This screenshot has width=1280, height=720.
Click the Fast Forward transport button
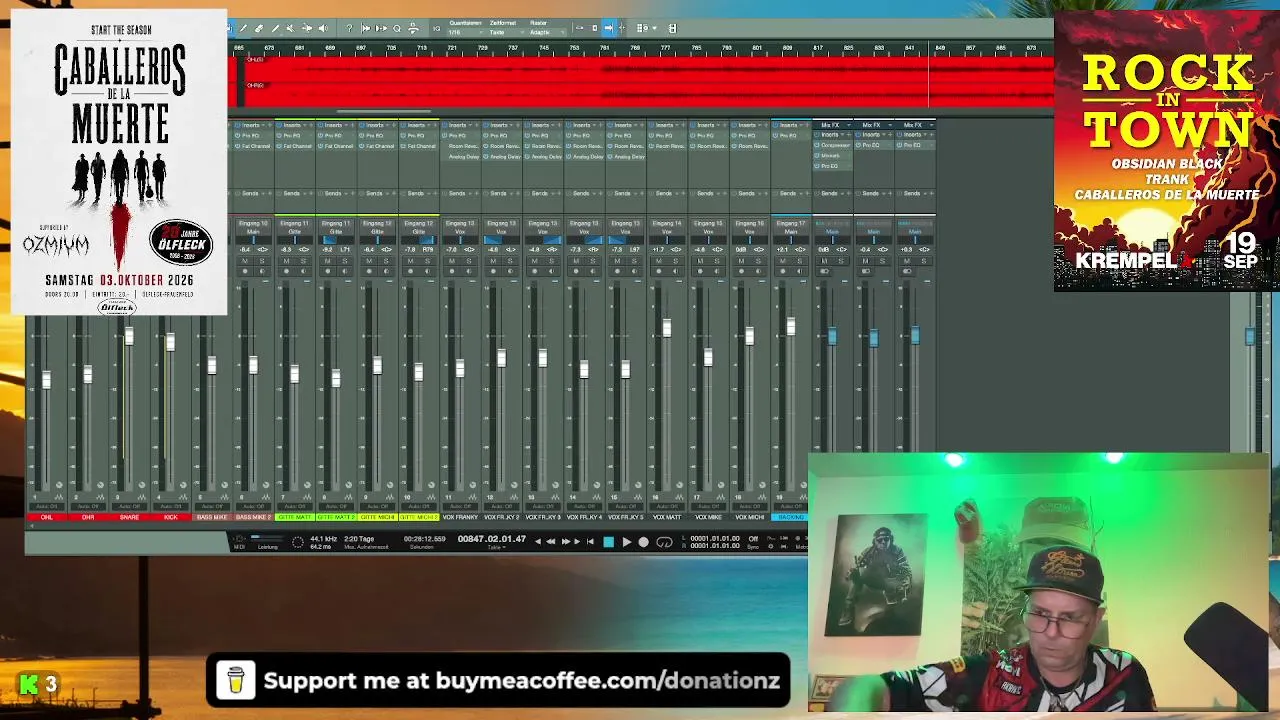point(565,542)
